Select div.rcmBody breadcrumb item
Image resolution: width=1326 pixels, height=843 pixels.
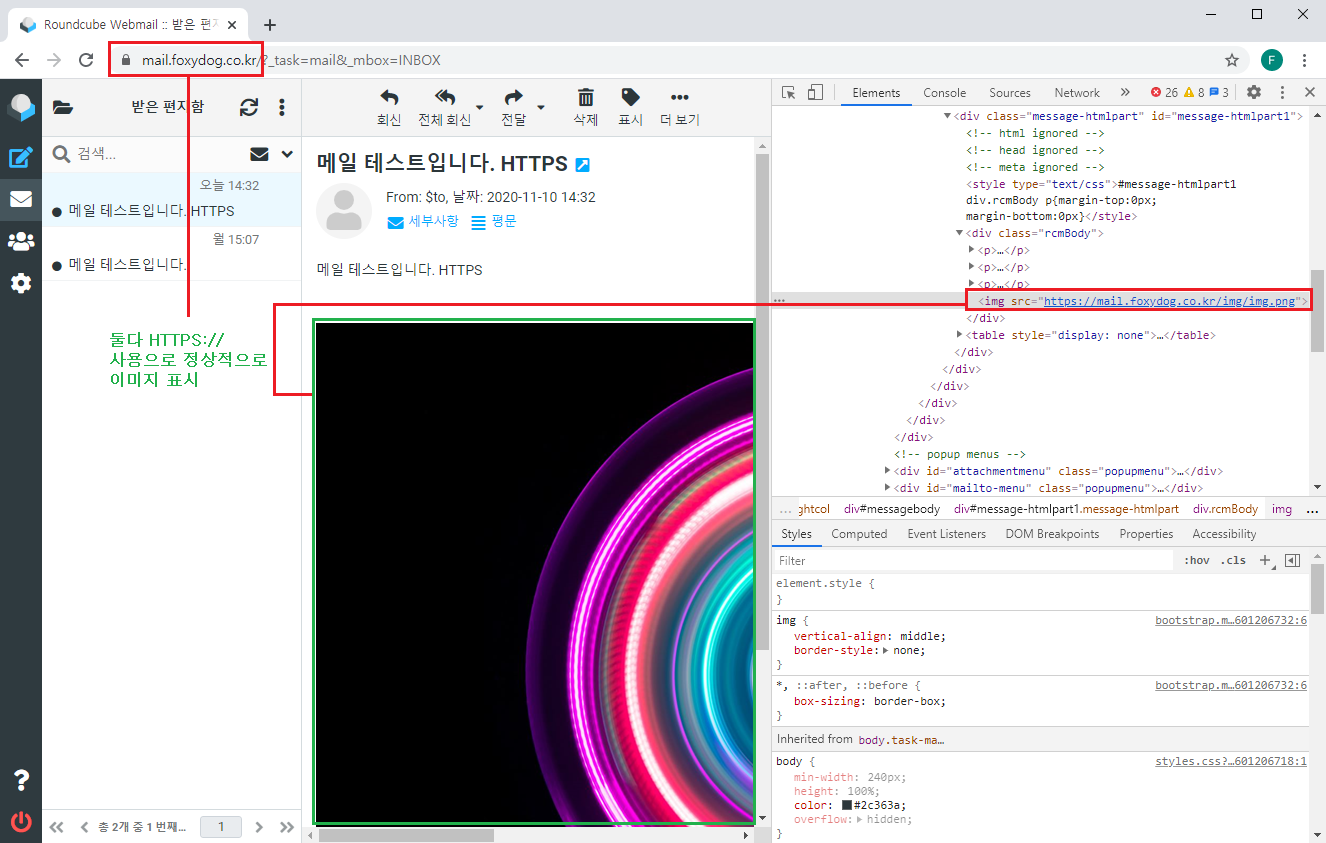(1225, 509)
